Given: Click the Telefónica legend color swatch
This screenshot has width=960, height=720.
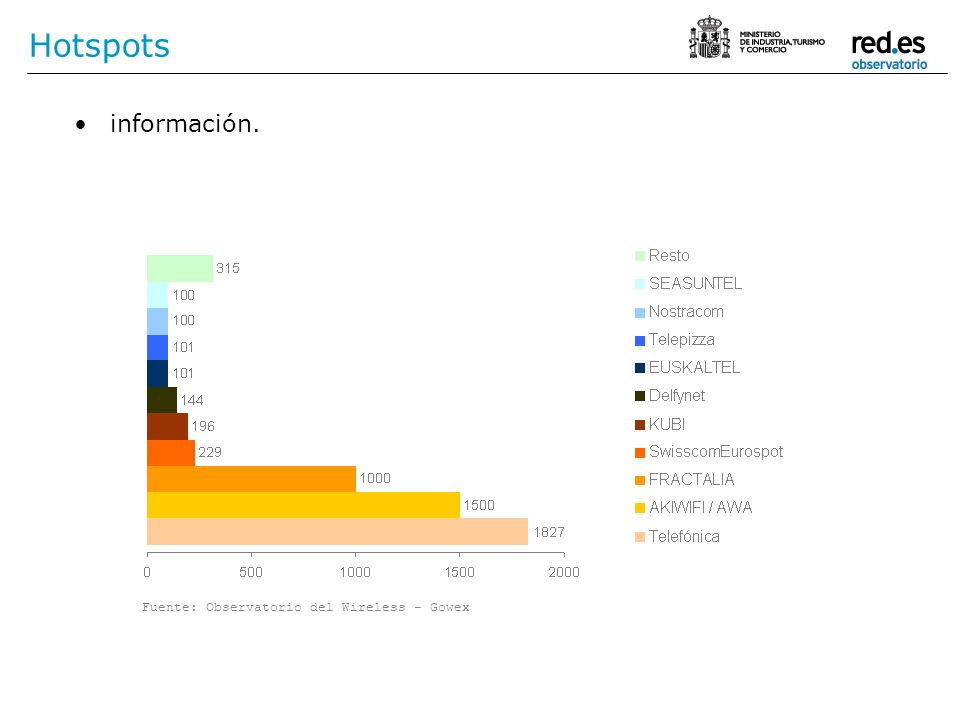Looking at the screenshot, I should pyautogui.click(x=640, y=537).
